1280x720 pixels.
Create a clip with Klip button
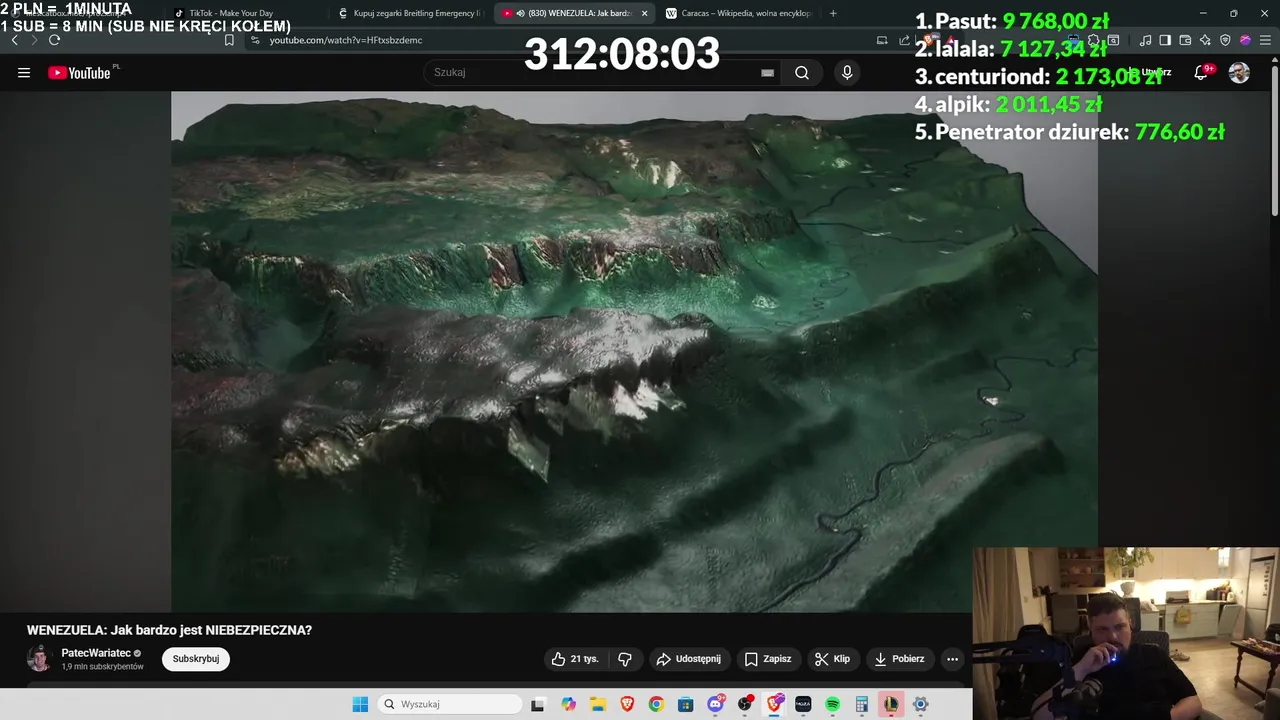click(x=833, y=659)
